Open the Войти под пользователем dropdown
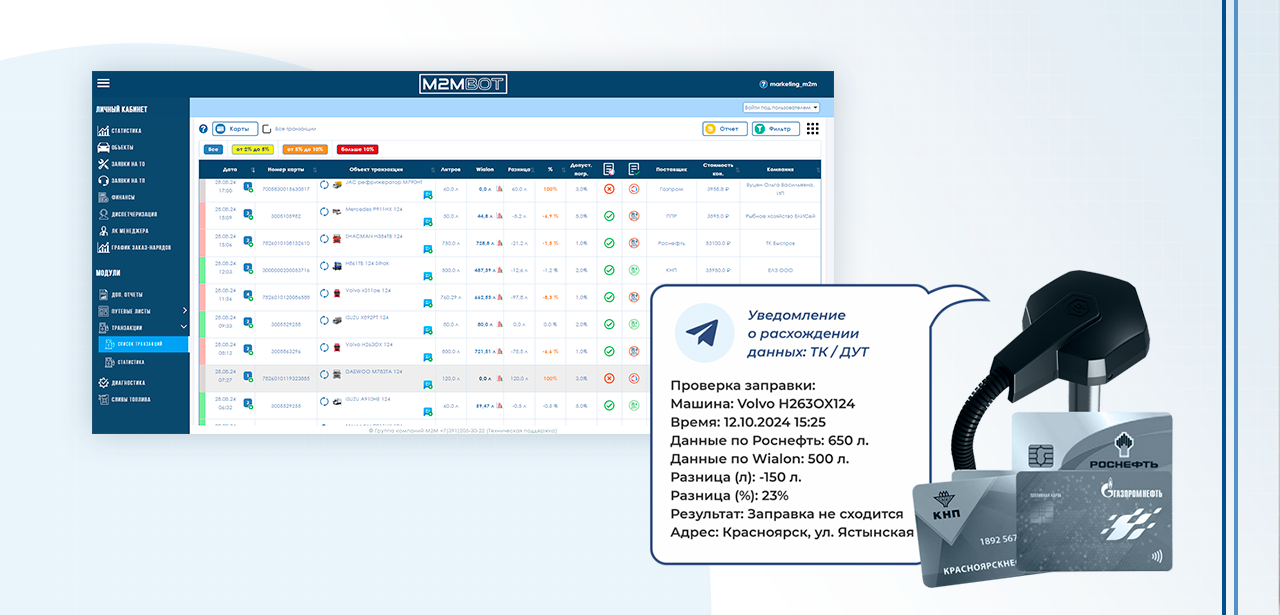The image size is (1280, 615). tap(781, 107)
